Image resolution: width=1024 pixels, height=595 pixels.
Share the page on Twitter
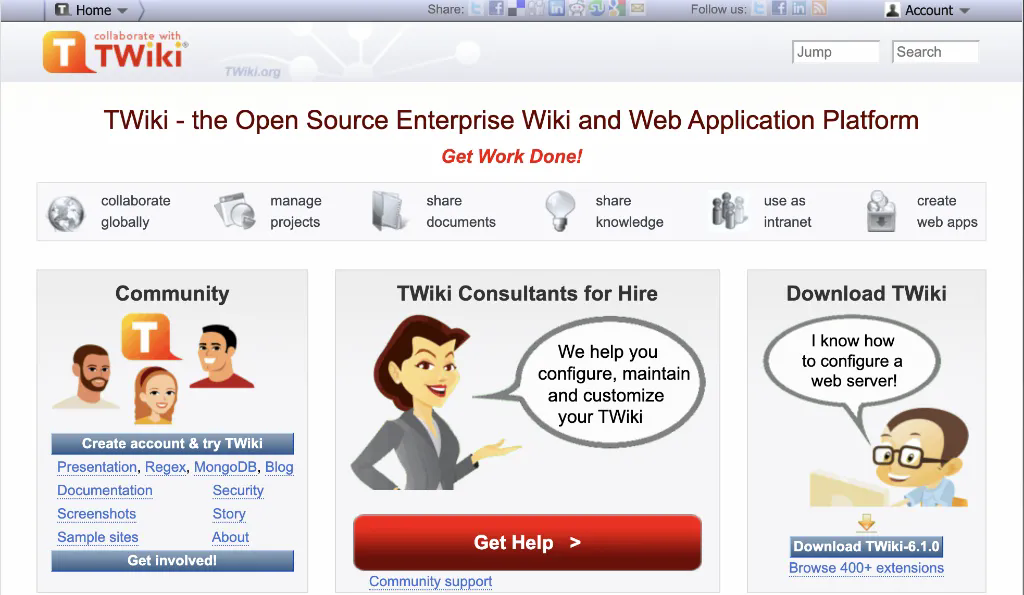pyautogui.click(x=475, y=9)
